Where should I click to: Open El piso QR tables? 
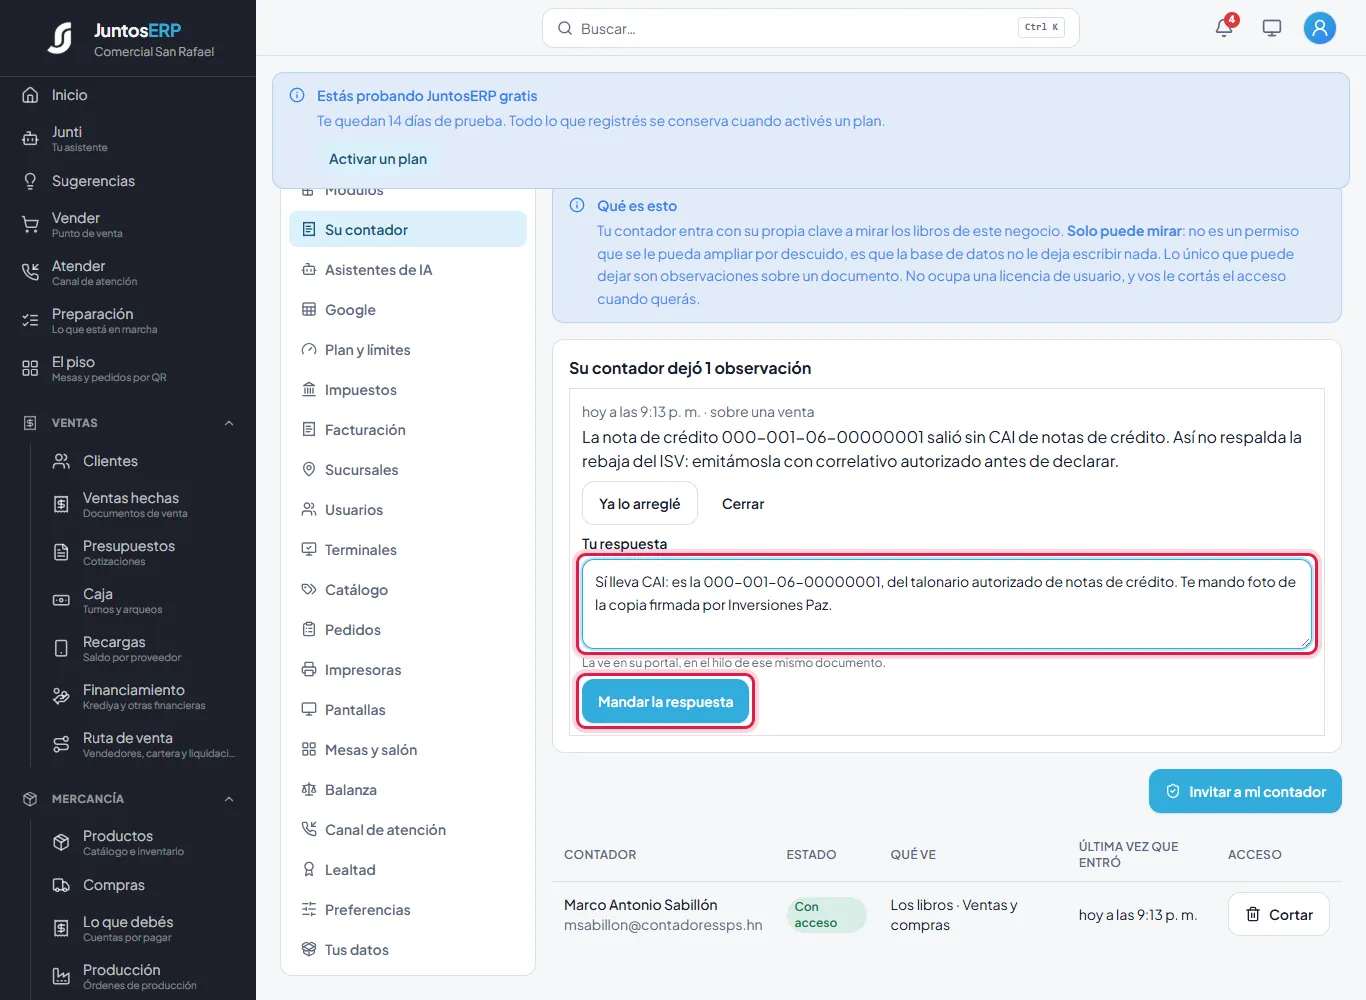click(128, 368)
